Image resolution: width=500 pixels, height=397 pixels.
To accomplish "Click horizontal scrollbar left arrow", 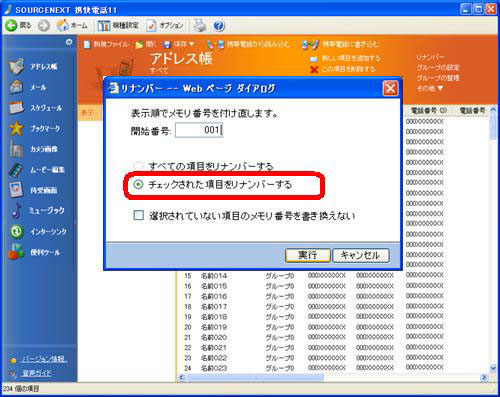I will pyautogui.click(x=181, y=377).
